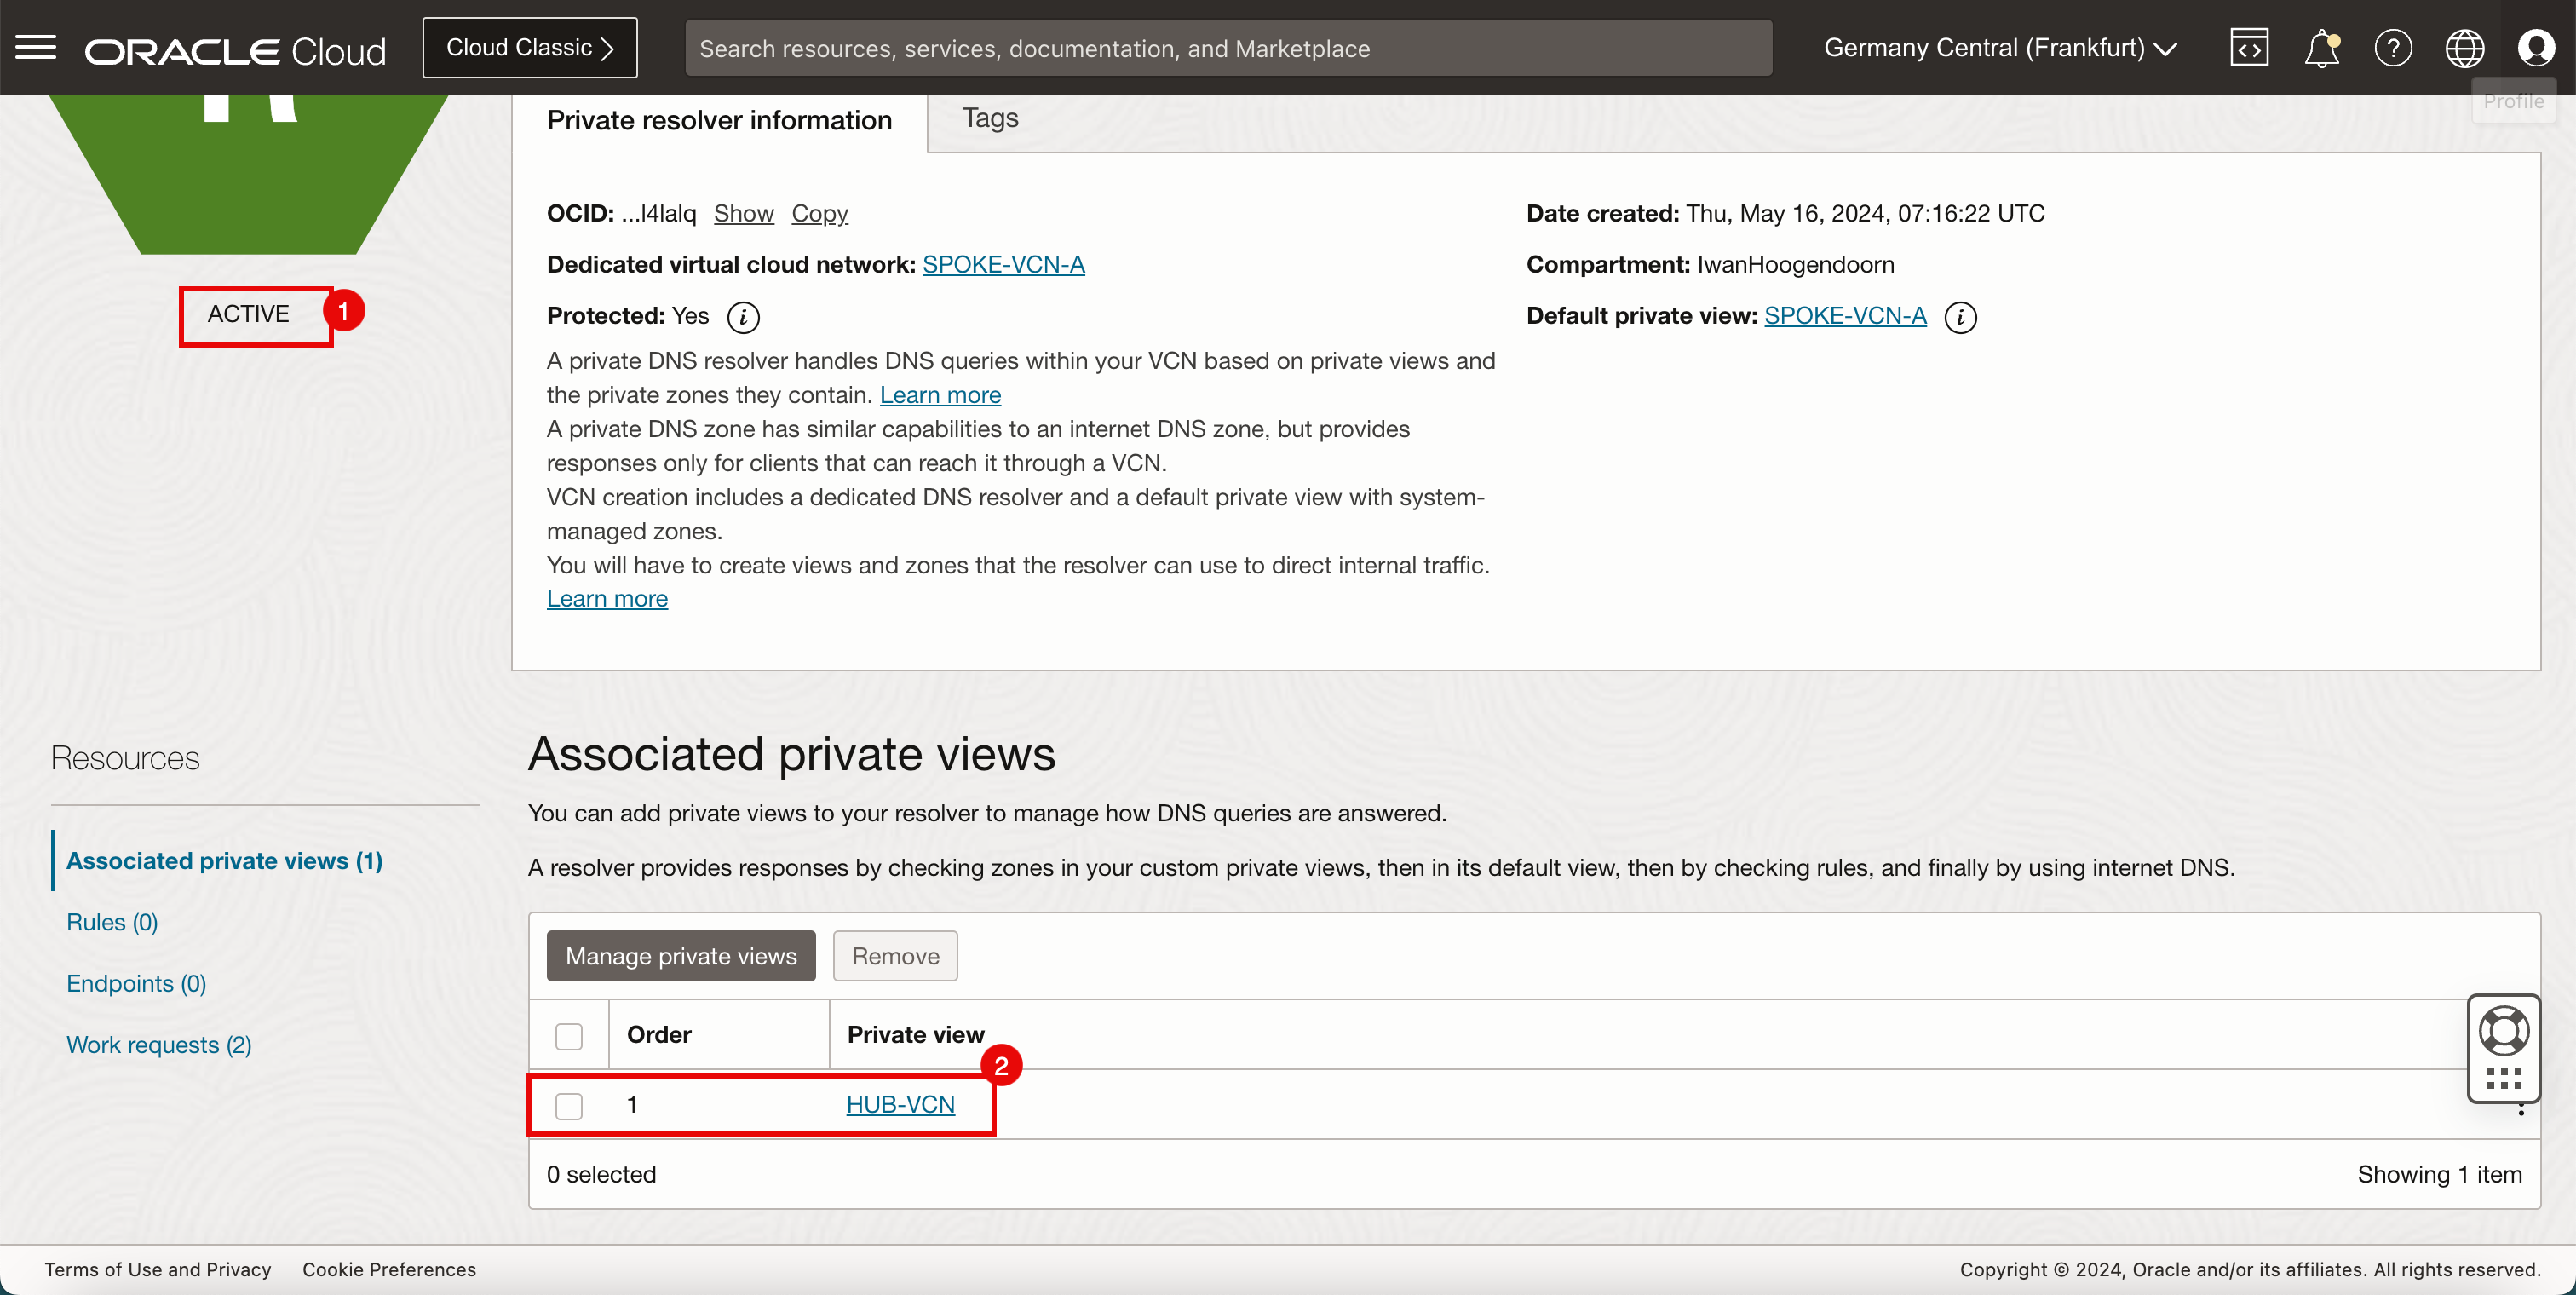The image size is (2576, 1295).
Task: Select all rows with header checkbox
Action: point(569,1036)
